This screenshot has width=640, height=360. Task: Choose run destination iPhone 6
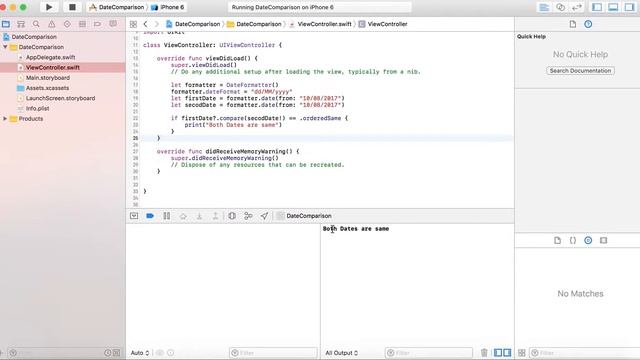point(168,7)
